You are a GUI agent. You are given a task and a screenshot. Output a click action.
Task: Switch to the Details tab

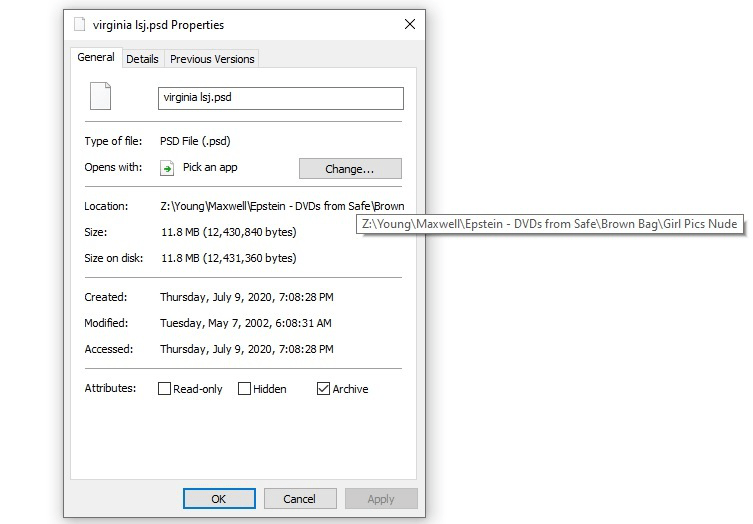[142, 59]
